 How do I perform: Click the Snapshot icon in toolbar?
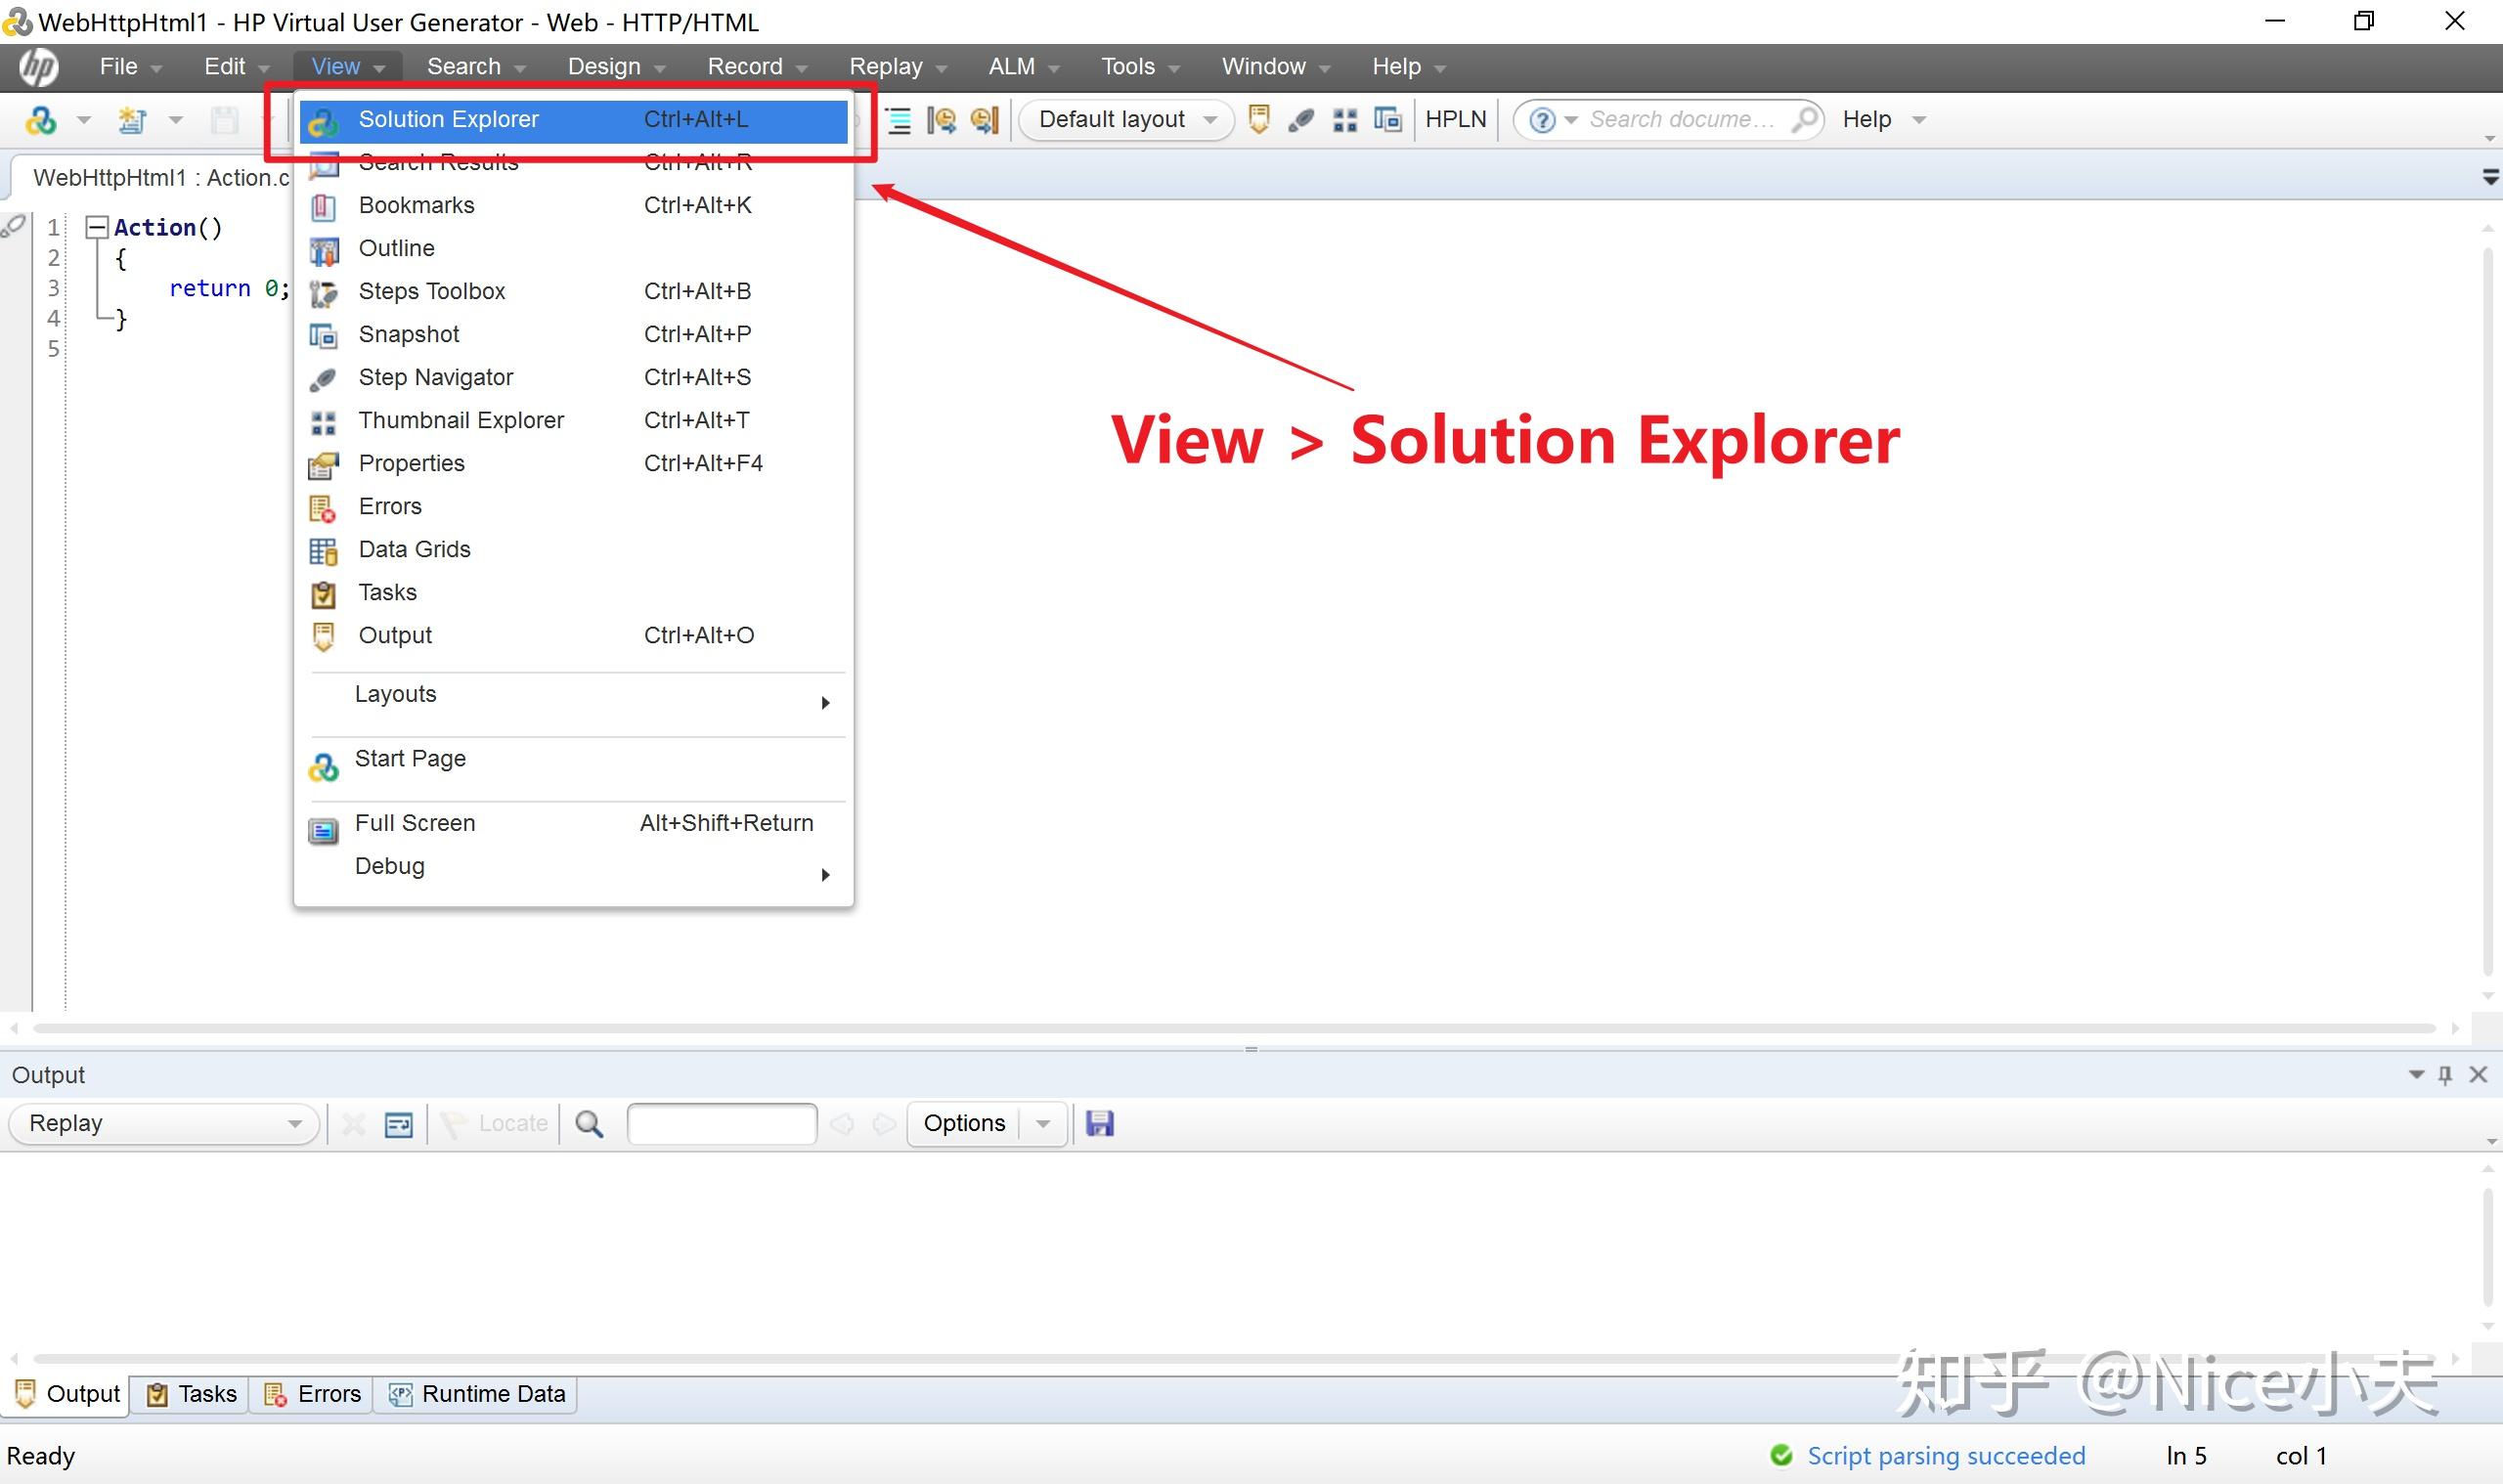(x=1388, y=120)
